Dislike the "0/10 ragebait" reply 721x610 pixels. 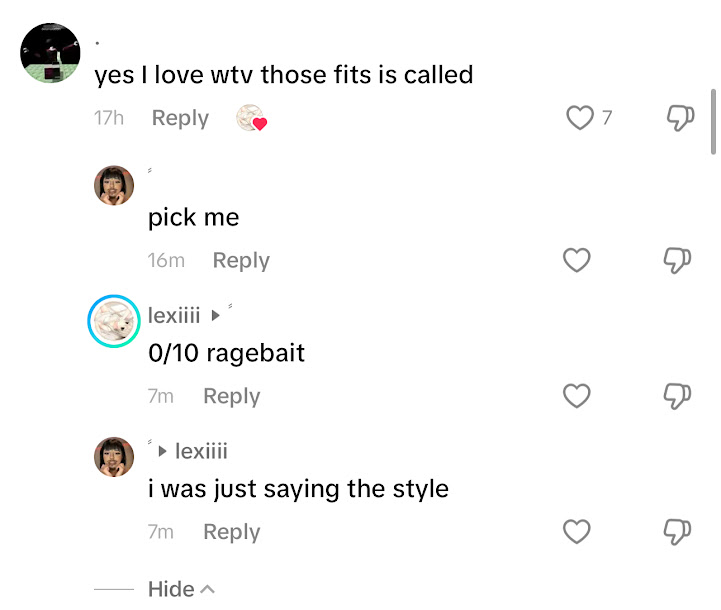pos(678,396)
